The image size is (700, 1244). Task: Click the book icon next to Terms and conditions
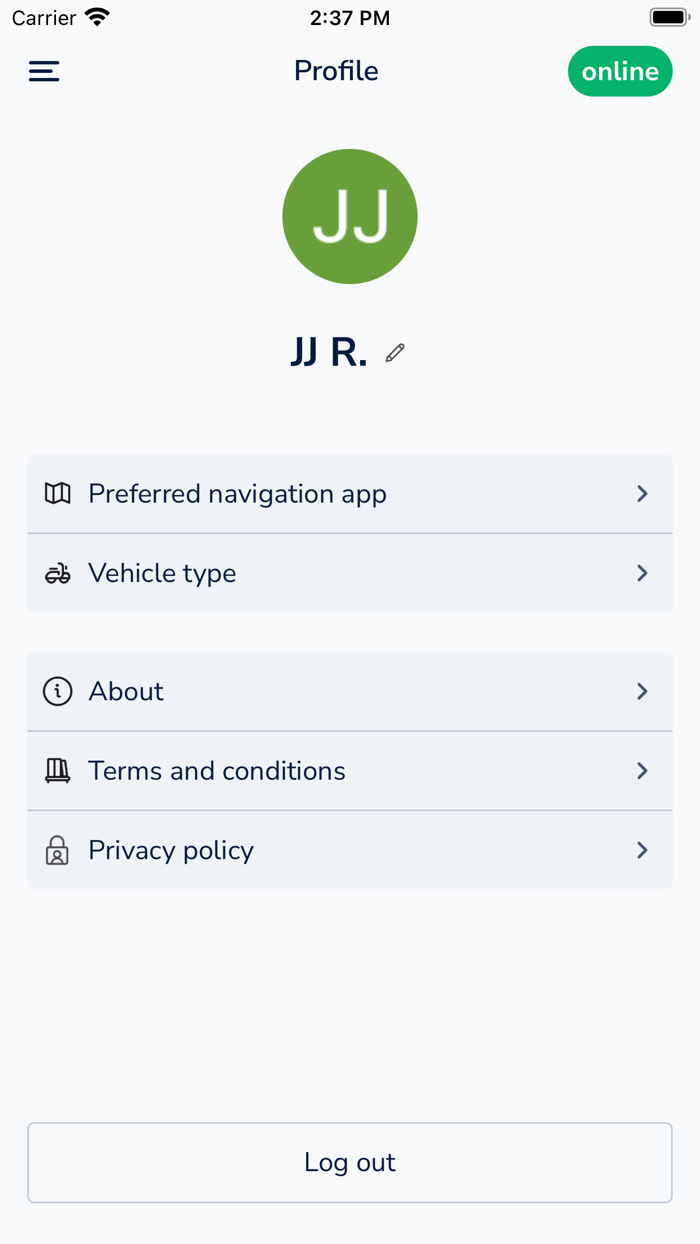(57, 771)
